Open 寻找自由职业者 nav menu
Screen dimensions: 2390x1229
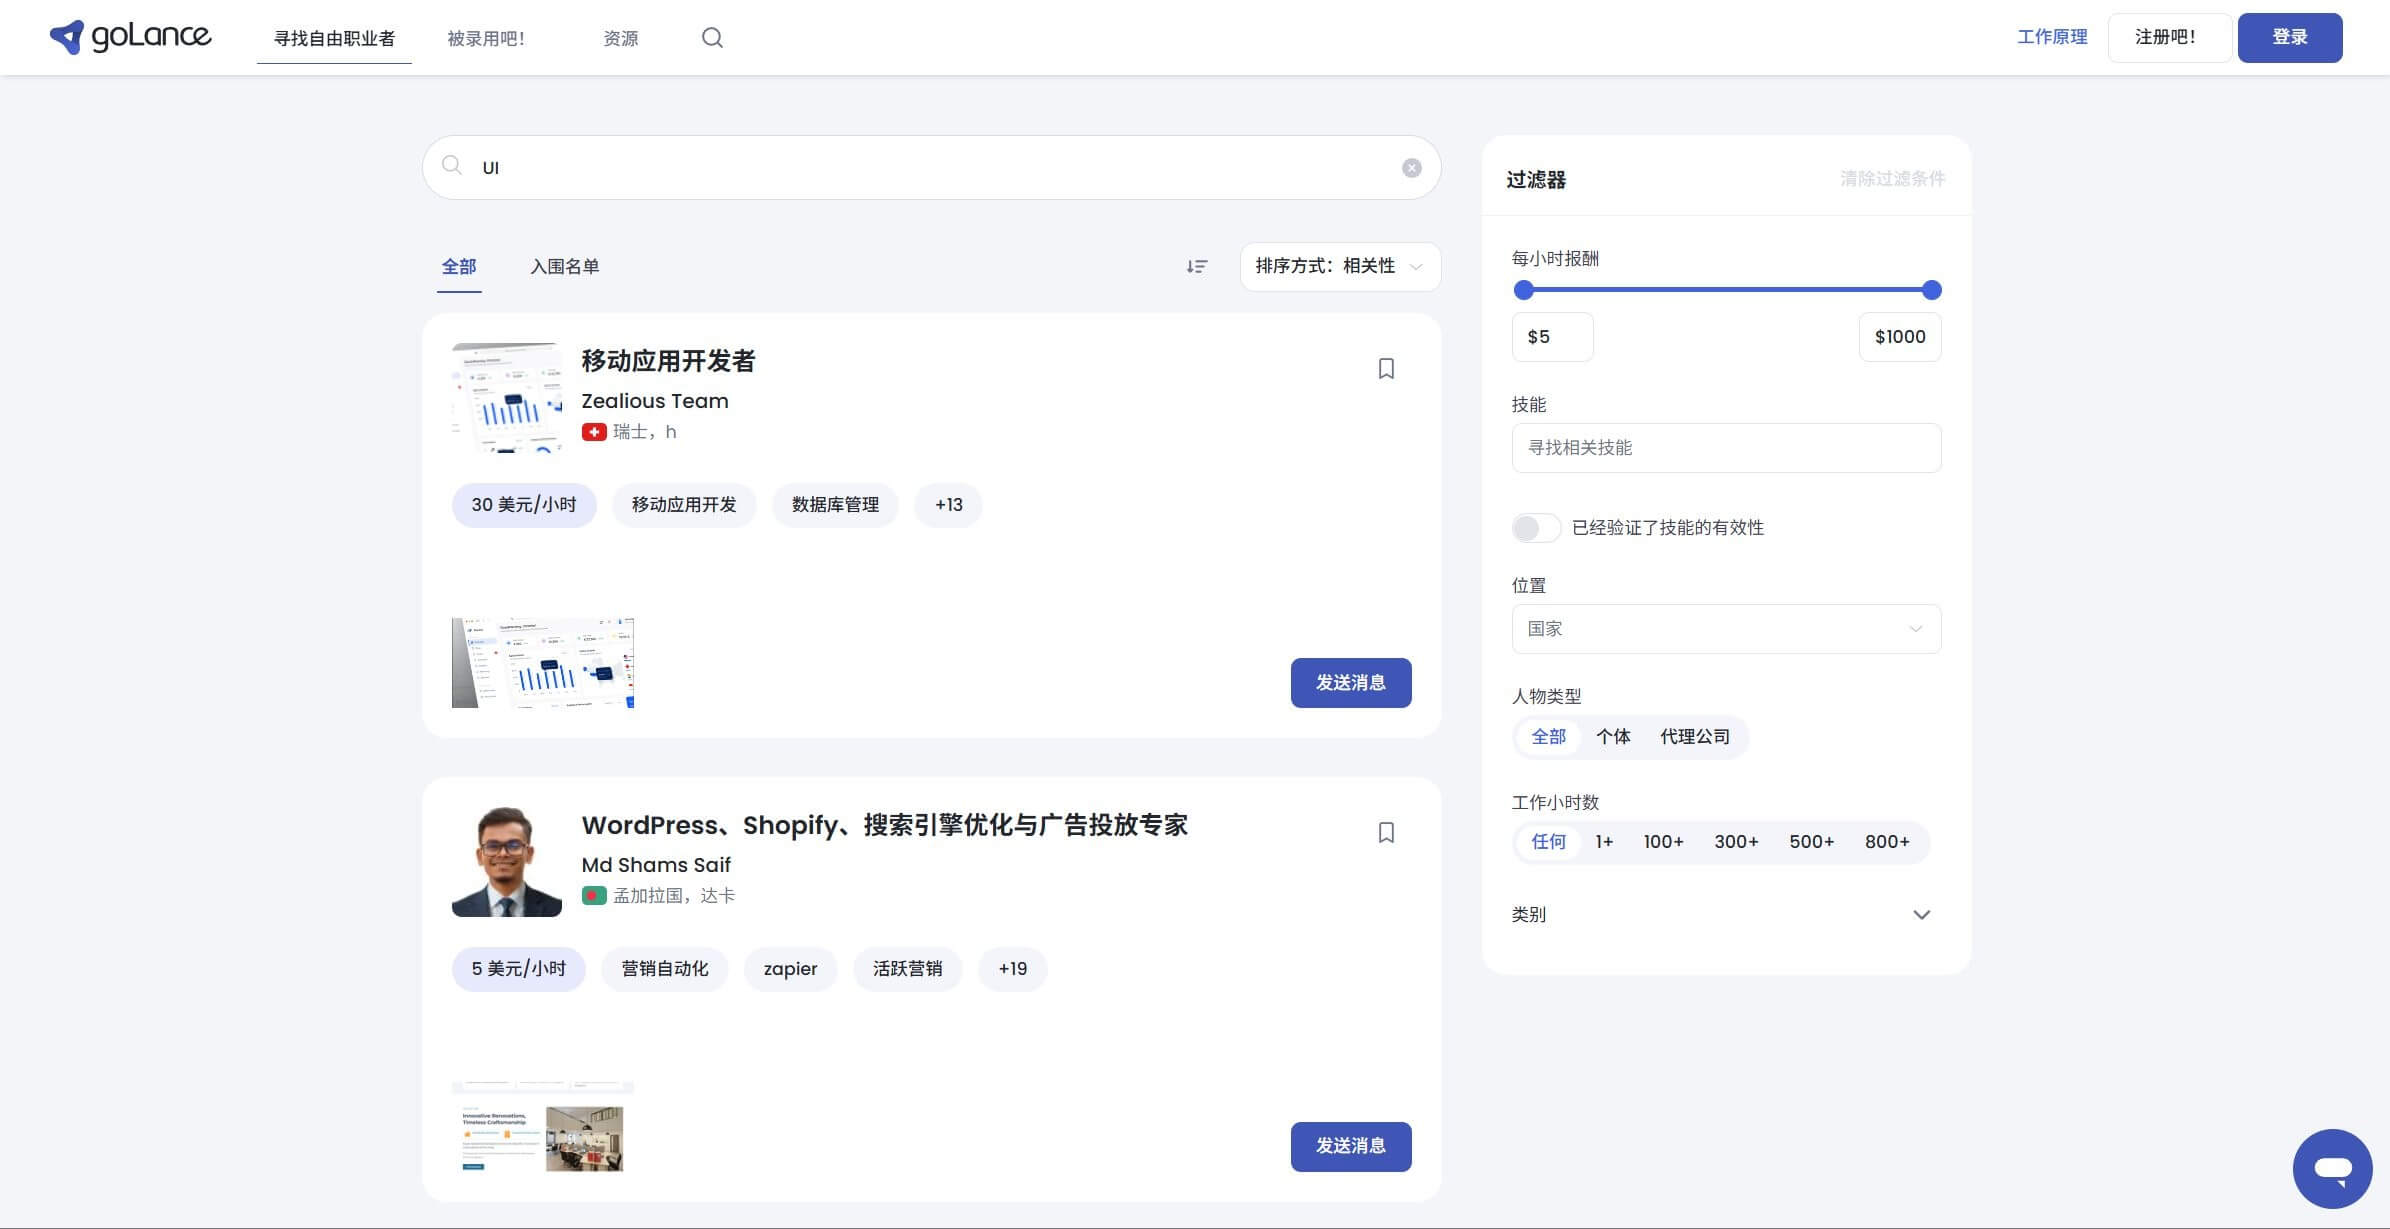point(334,38)
